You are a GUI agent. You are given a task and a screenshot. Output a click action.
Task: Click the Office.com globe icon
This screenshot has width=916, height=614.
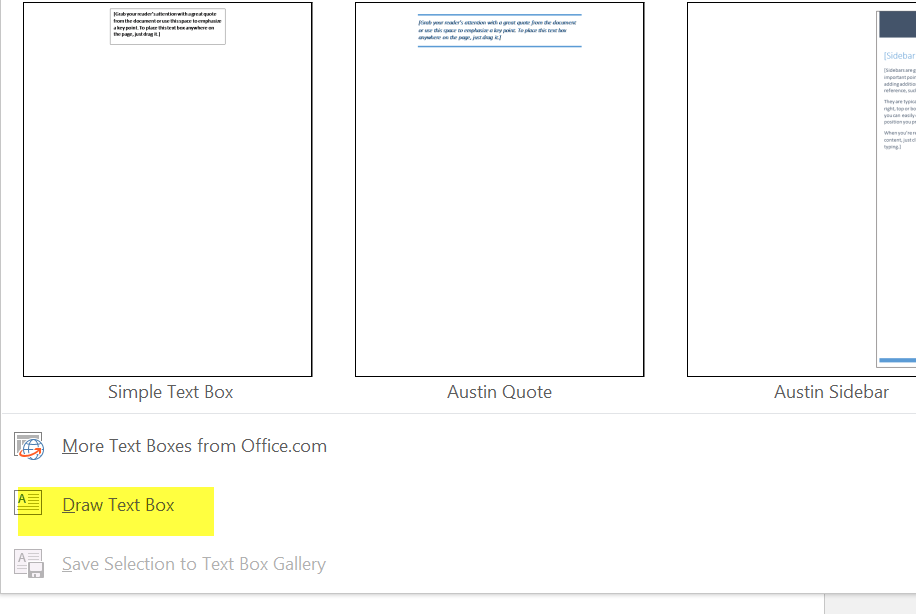[29, 446]
